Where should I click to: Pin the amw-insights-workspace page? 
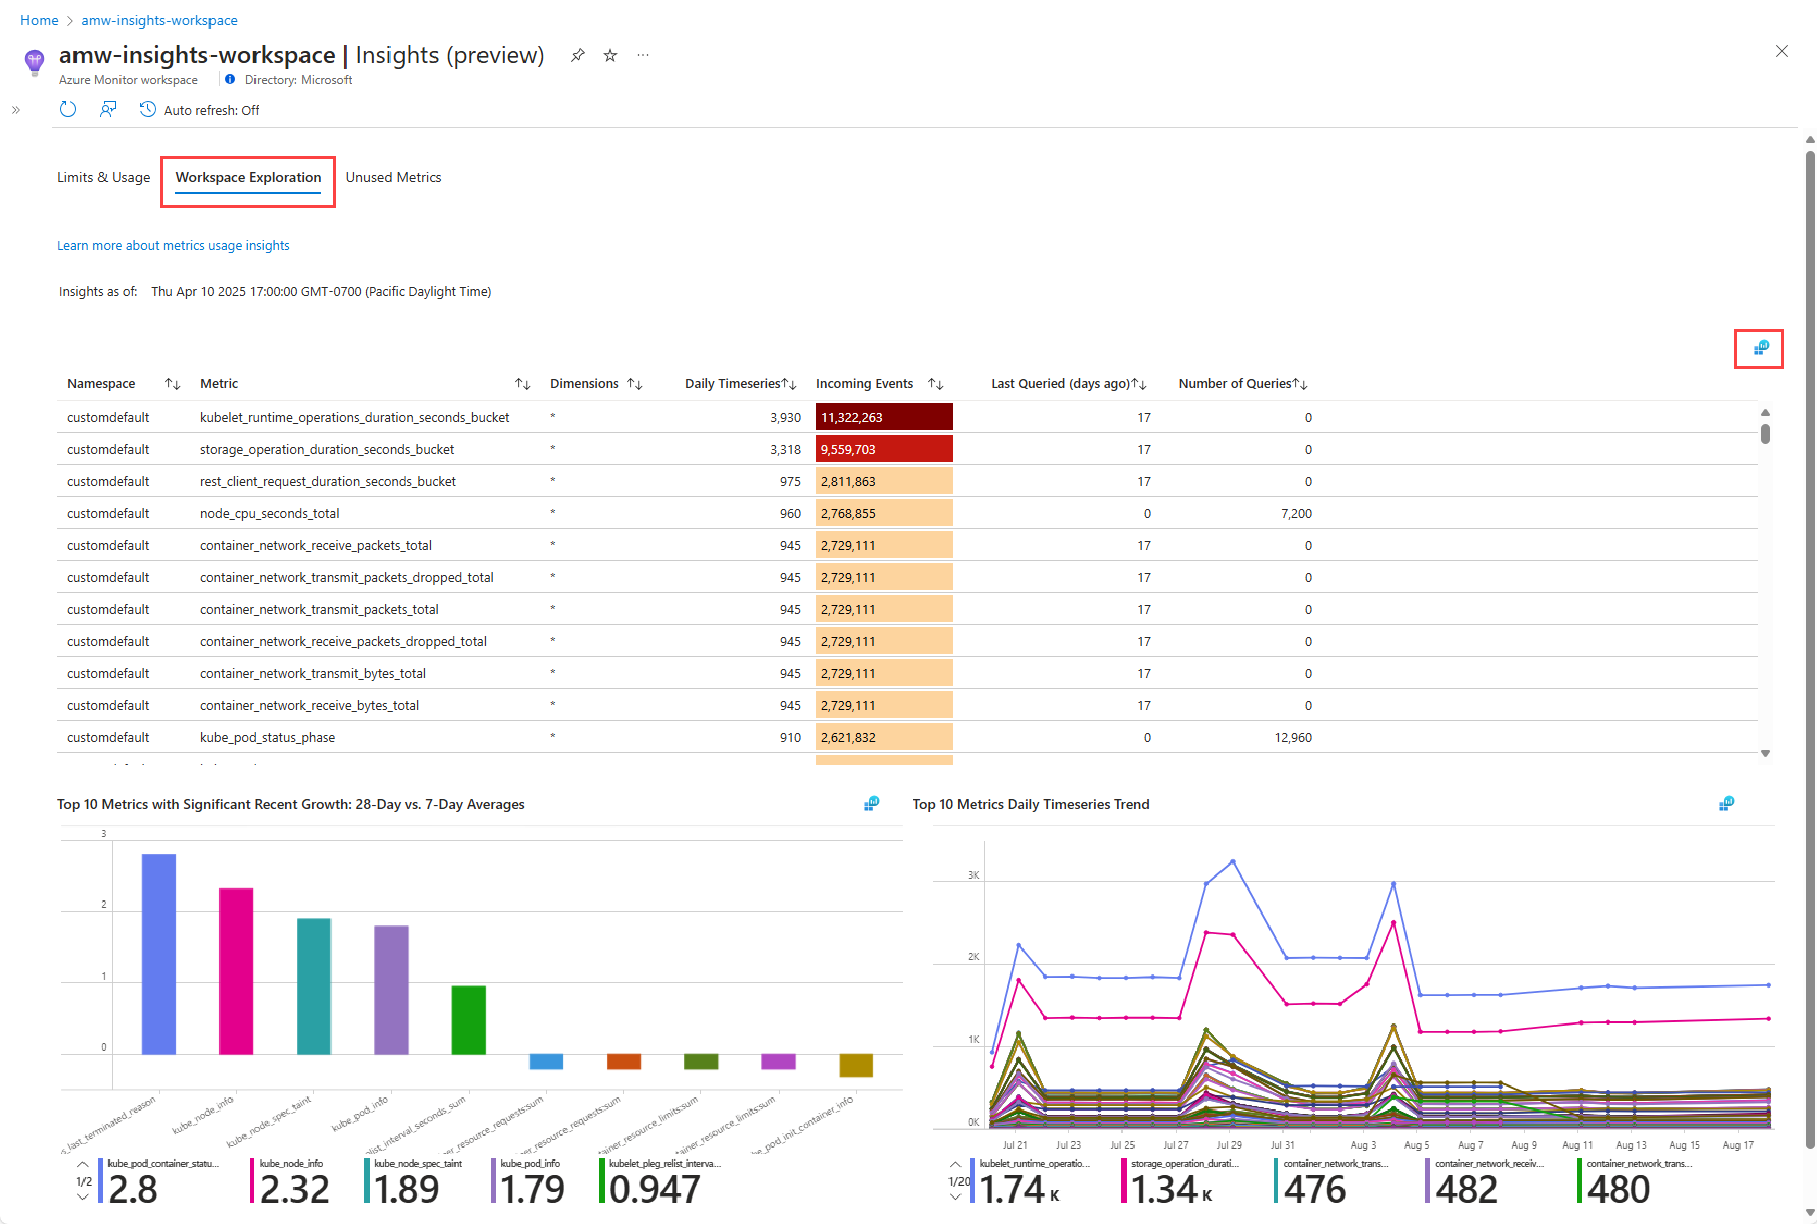coord(578,56)
